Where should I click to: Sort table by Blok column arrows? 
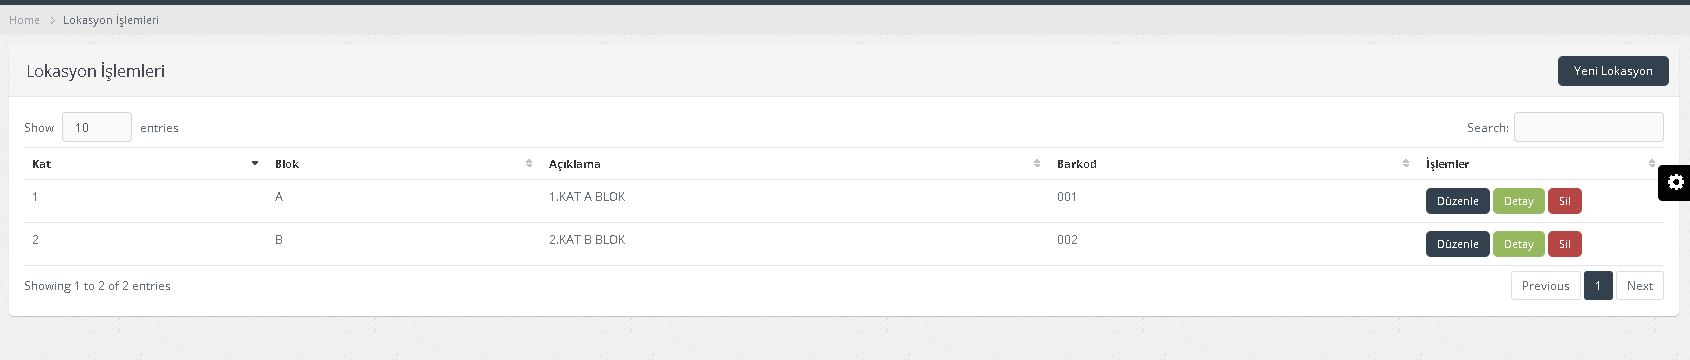pos(529,163)
